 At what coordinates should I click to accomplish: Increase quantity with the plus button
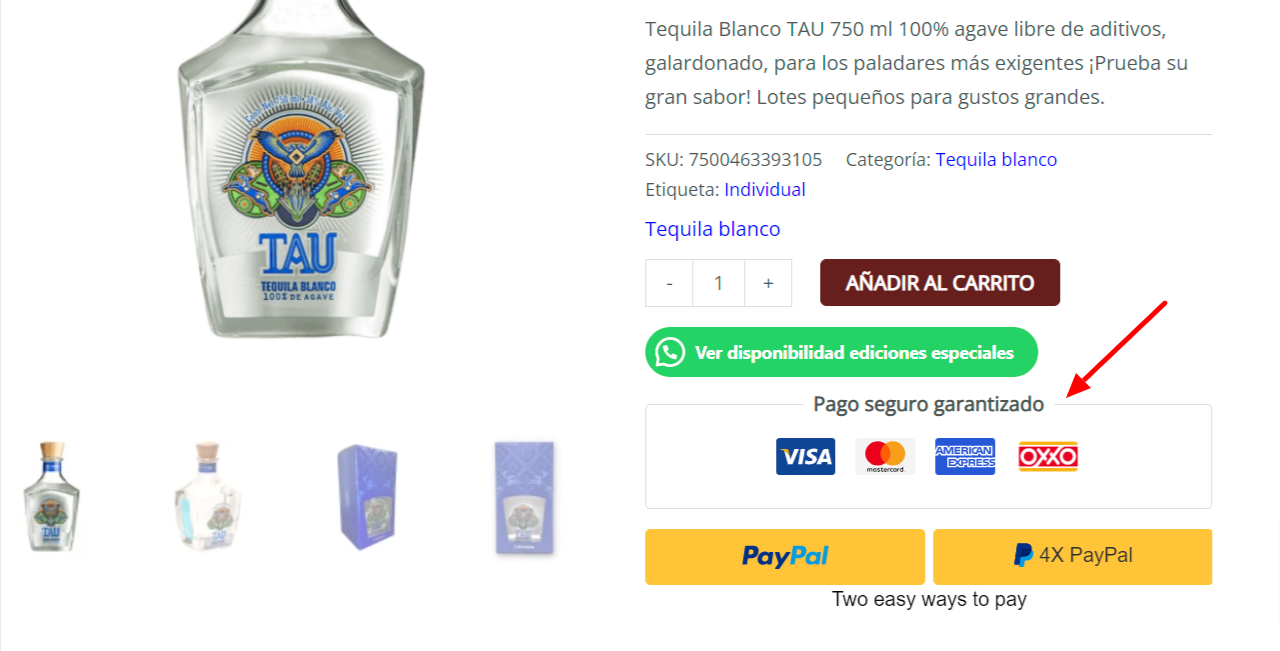point(768,283)
